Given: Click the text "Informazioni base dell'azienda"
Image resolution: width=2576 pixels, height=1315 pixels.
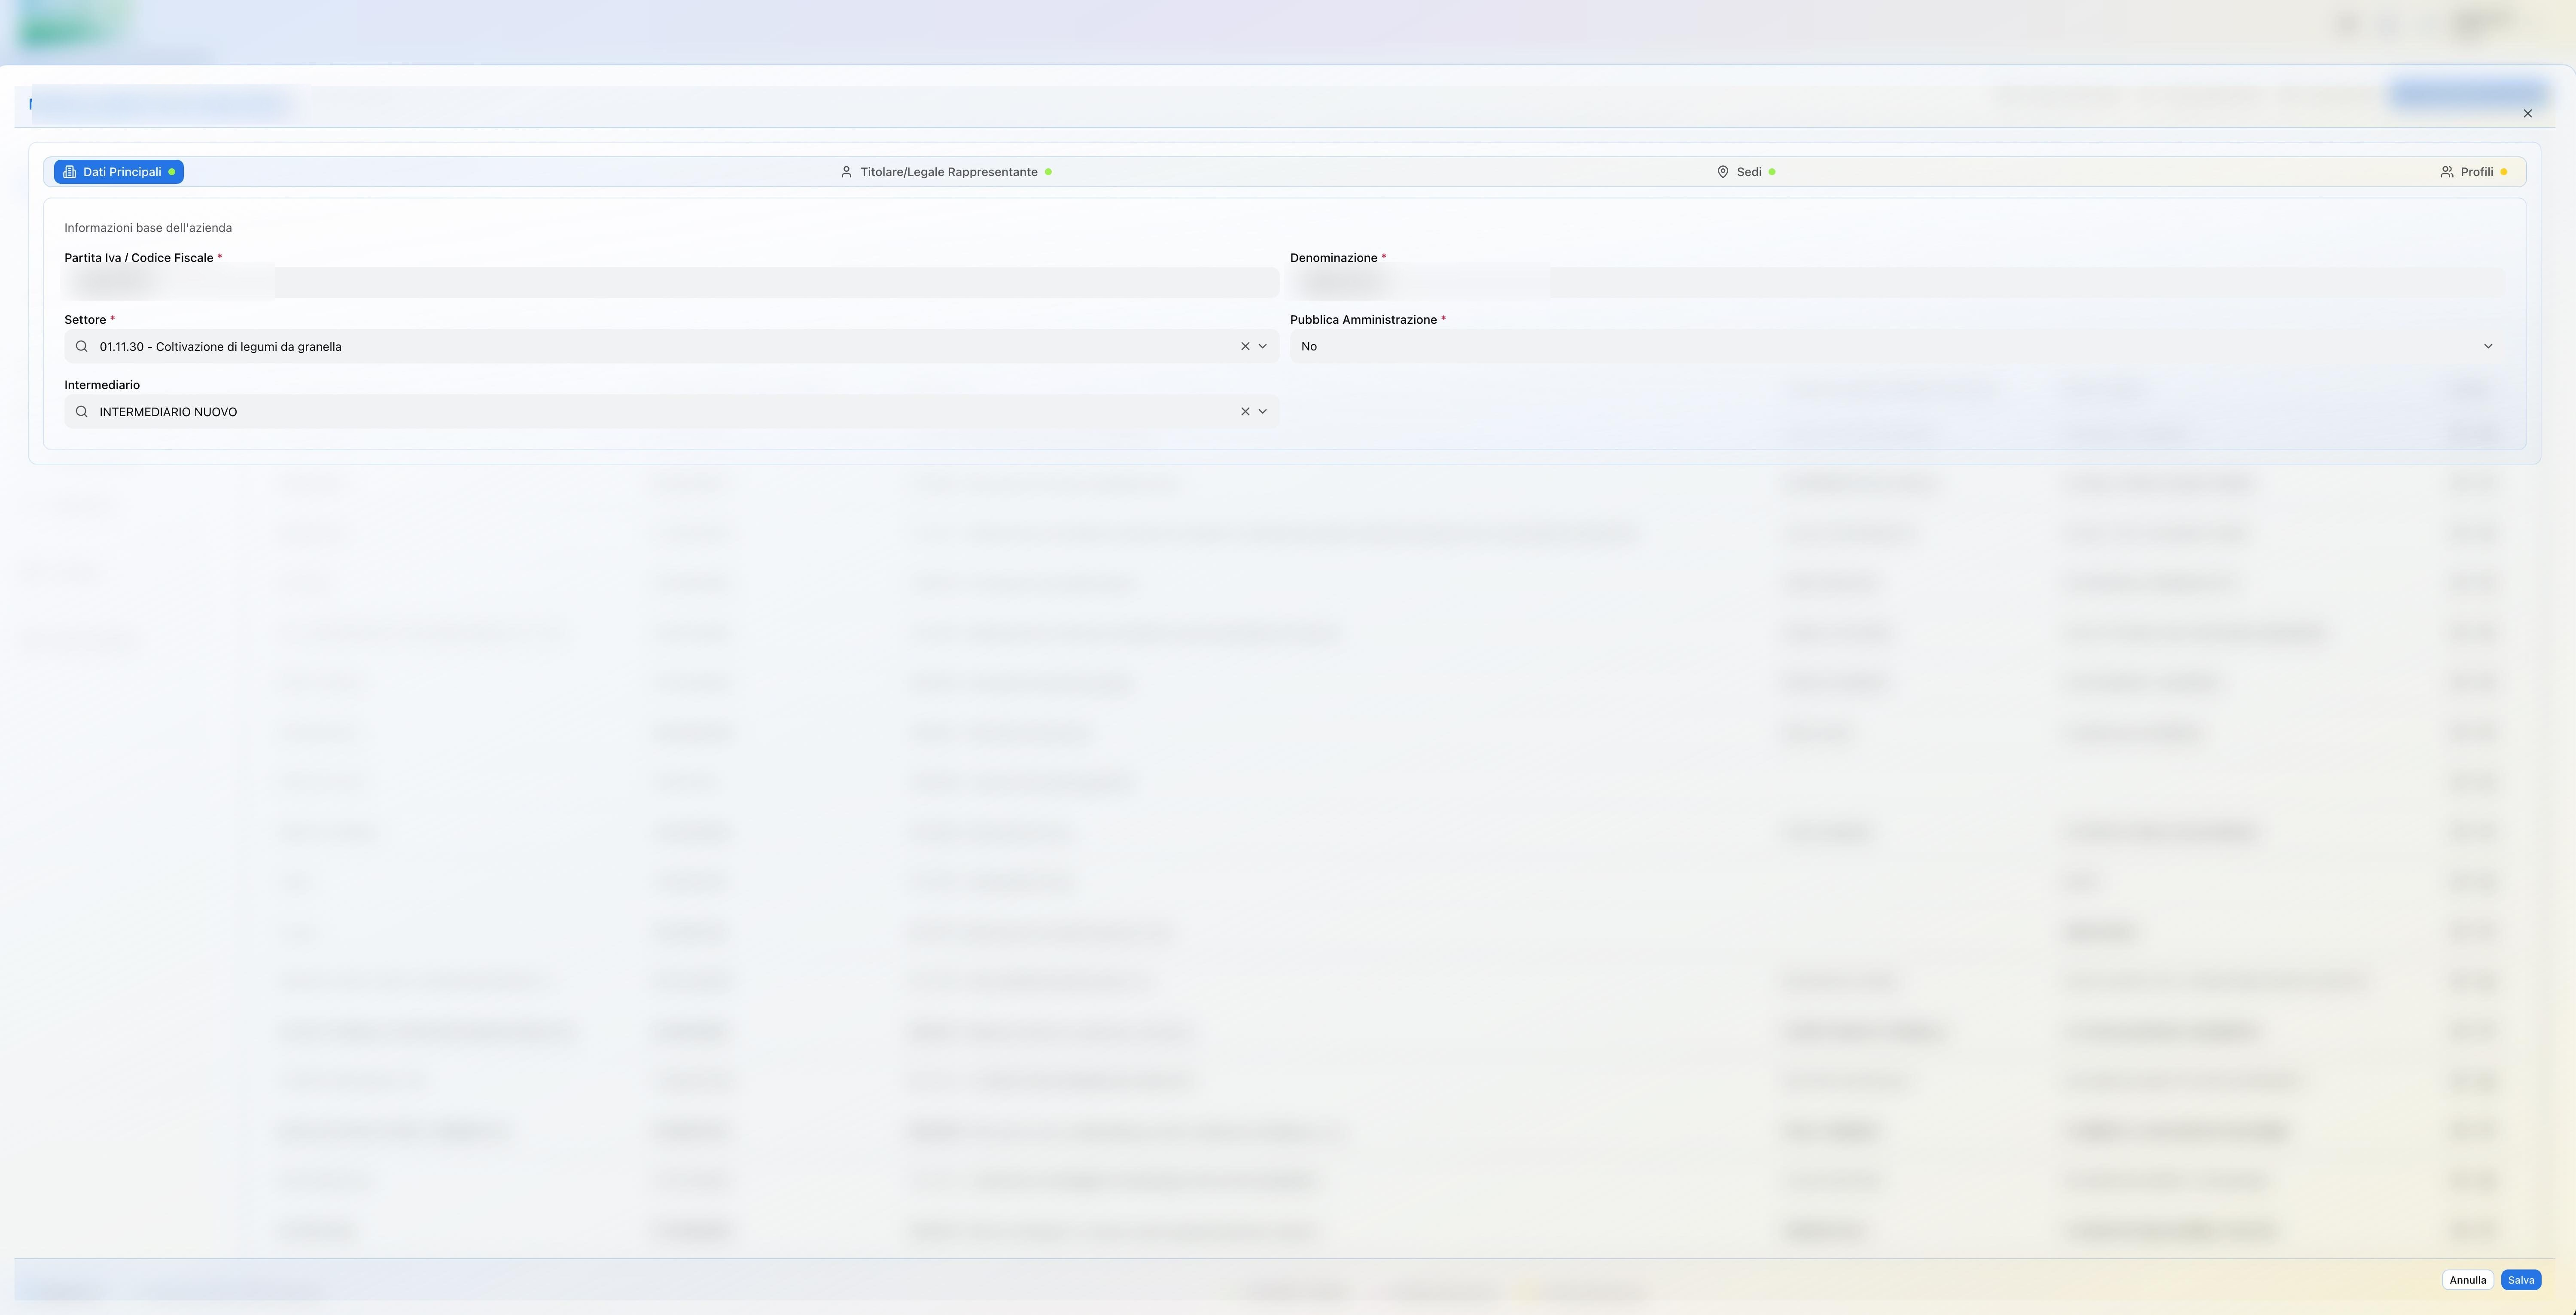Looking at the screenshot, I should pos(148,228).
